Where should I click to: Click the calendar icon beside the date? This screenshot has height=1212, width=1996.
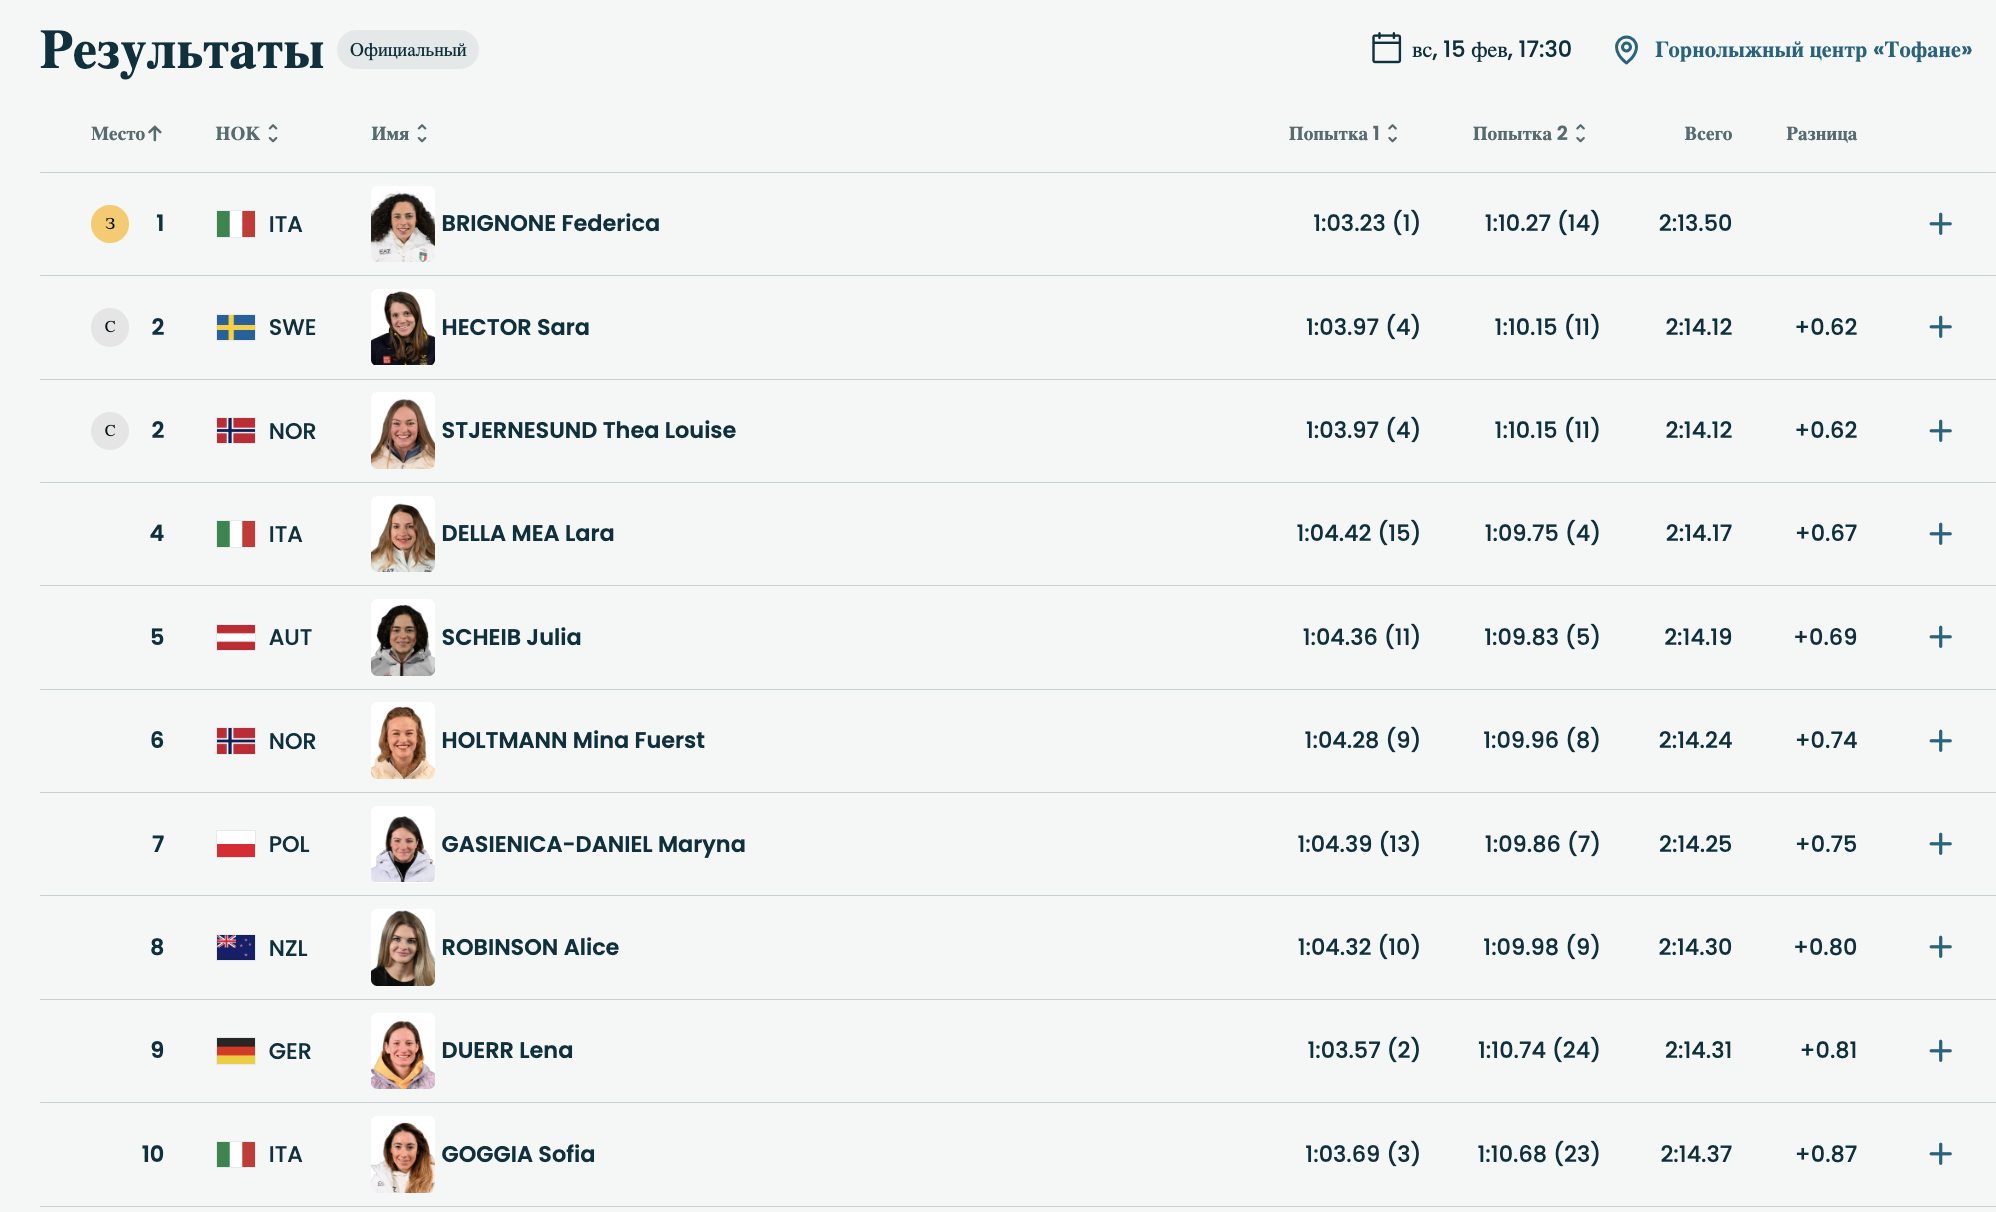pos(1386,48)
